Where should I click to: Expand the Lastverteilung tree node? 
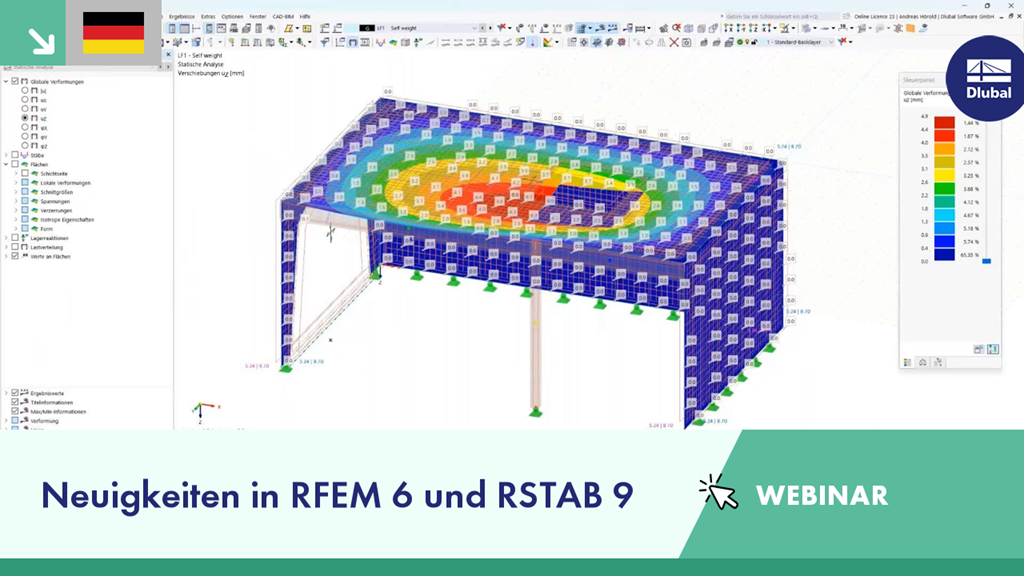pyautogui.click(x=7, y=247)
